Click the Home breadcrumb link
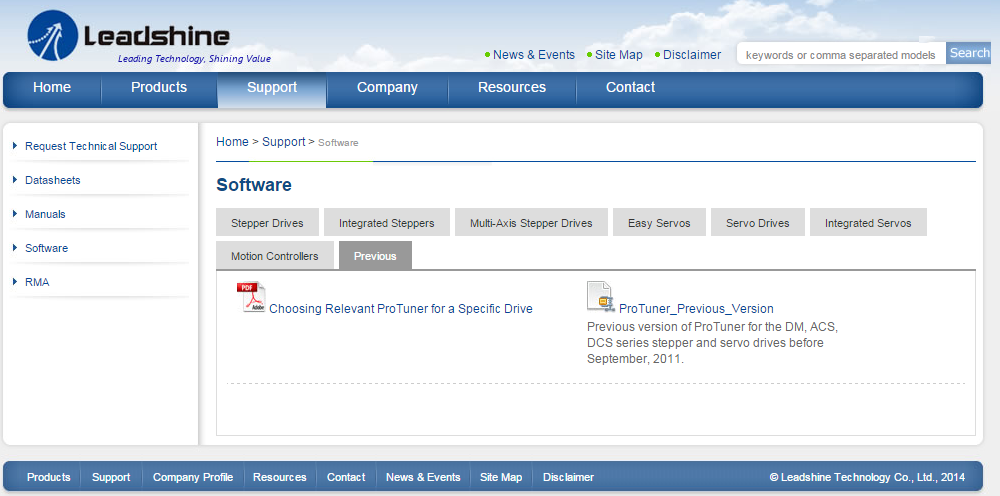 (x=232, y=142)
